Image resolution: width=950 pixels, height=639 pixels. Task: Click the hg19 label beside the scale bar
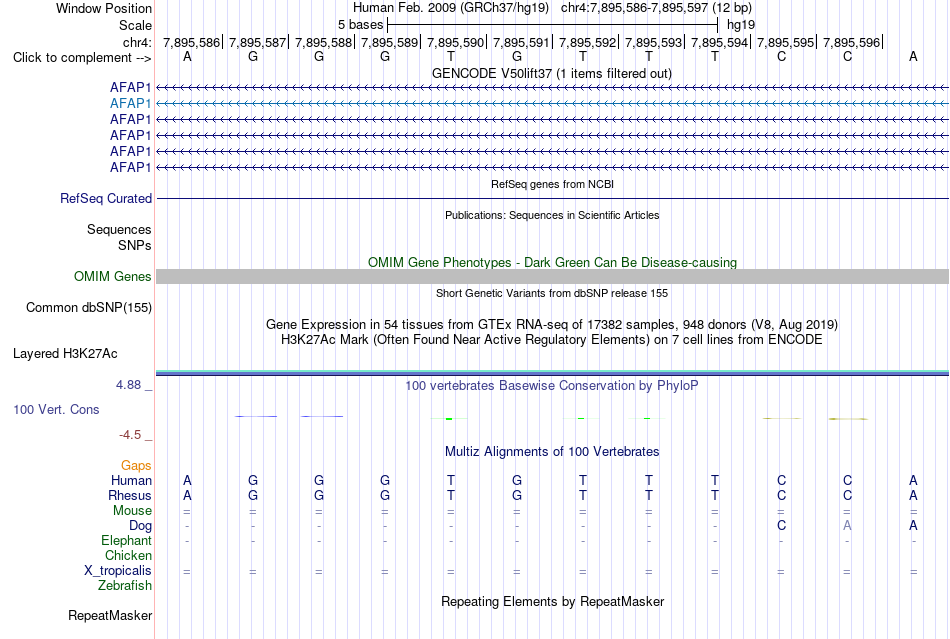[x=741, y=25]
